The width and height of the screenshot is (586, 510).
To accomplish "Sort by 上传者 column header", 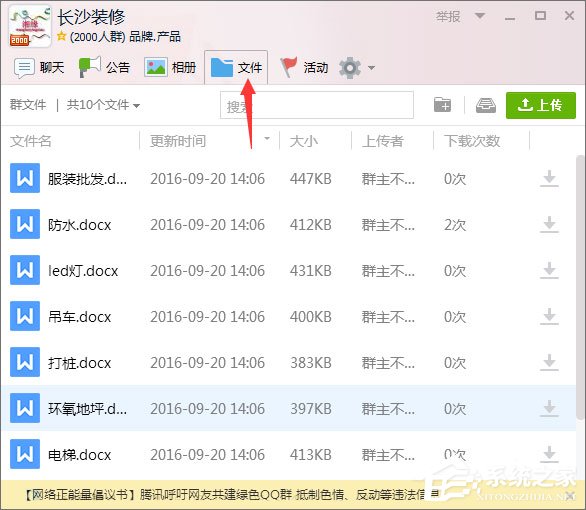I will (x=383, y=141).
